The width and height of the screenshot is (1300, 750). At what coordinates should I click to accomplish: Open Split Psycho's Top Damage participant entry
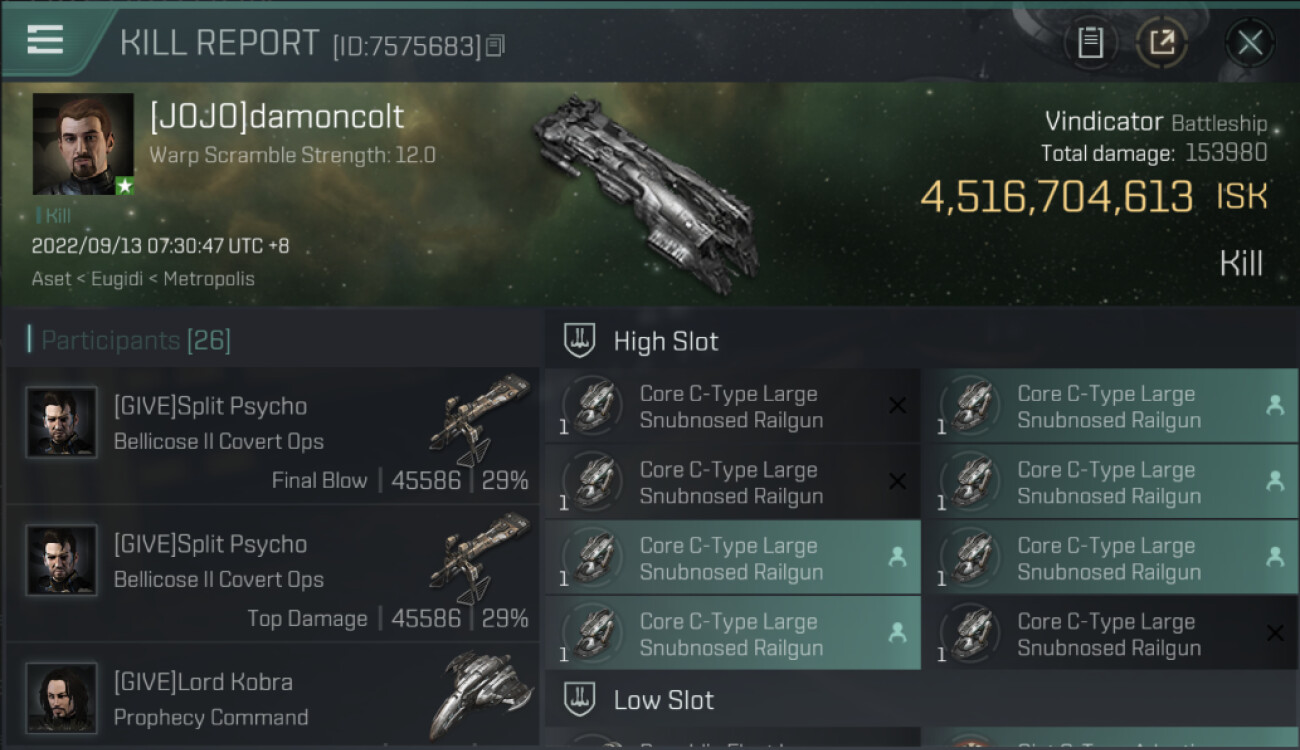pyautogui.click(x=272, y=574)
